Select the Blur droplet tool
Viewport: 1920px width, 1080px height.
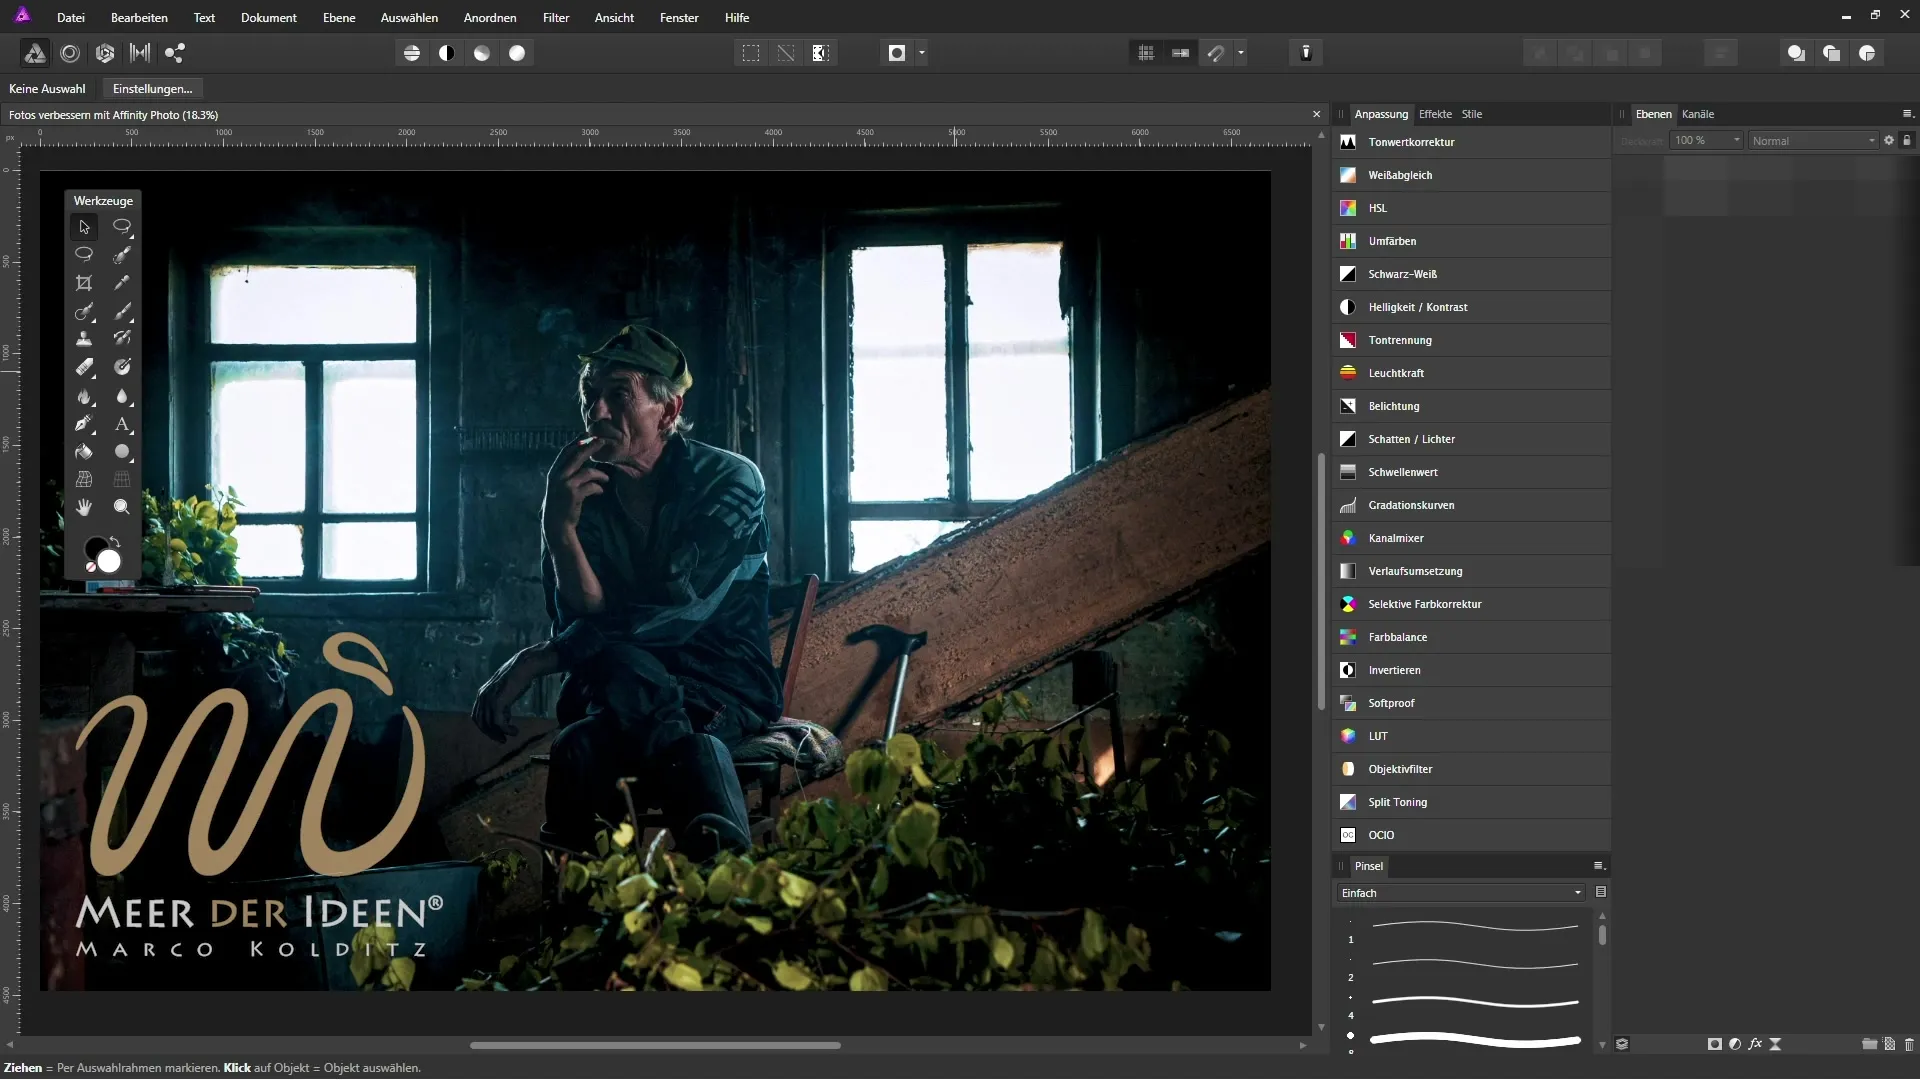(122, 395)
